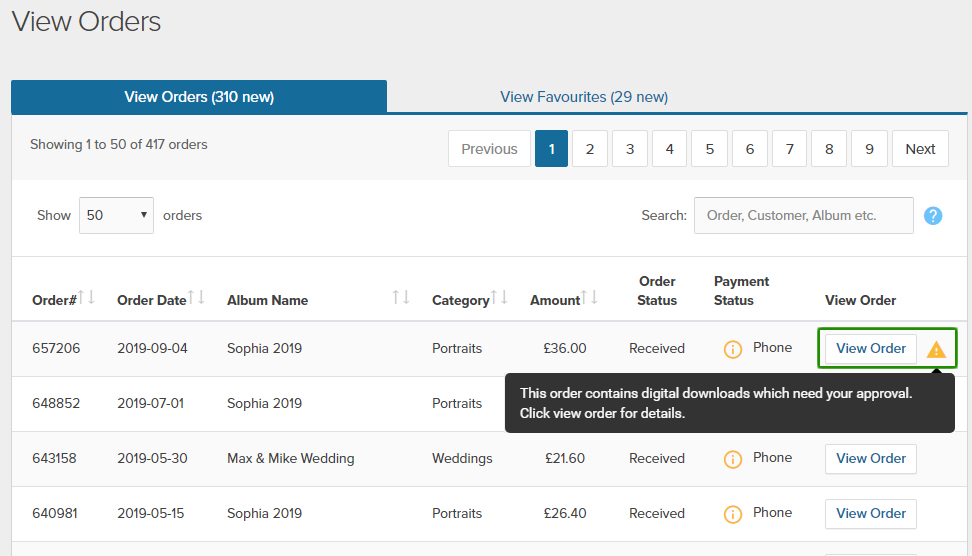Click View Order for order 640981
Viewport: 972px width, 556px height.
(870, 514)
